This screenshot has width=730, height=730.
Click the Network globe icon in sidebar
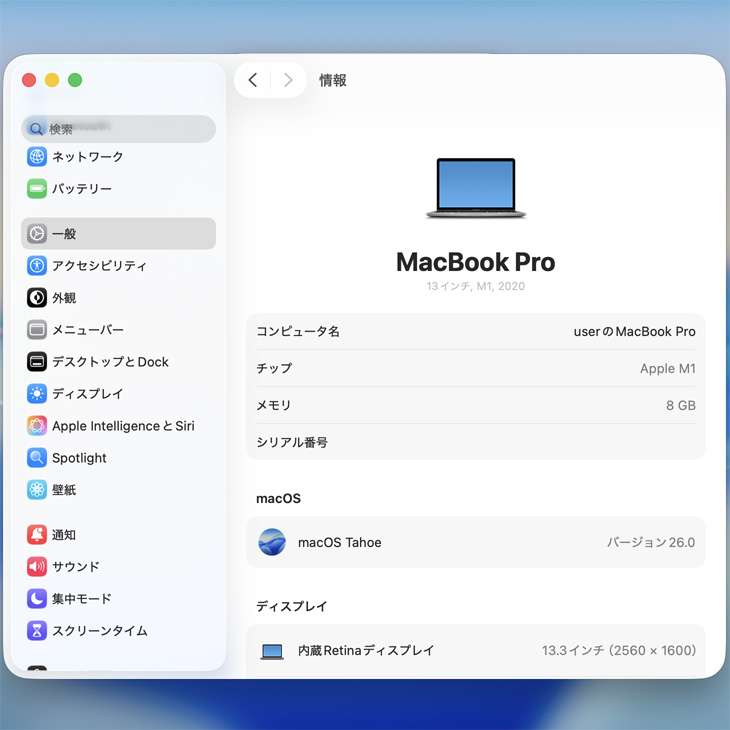coord(37,157)
